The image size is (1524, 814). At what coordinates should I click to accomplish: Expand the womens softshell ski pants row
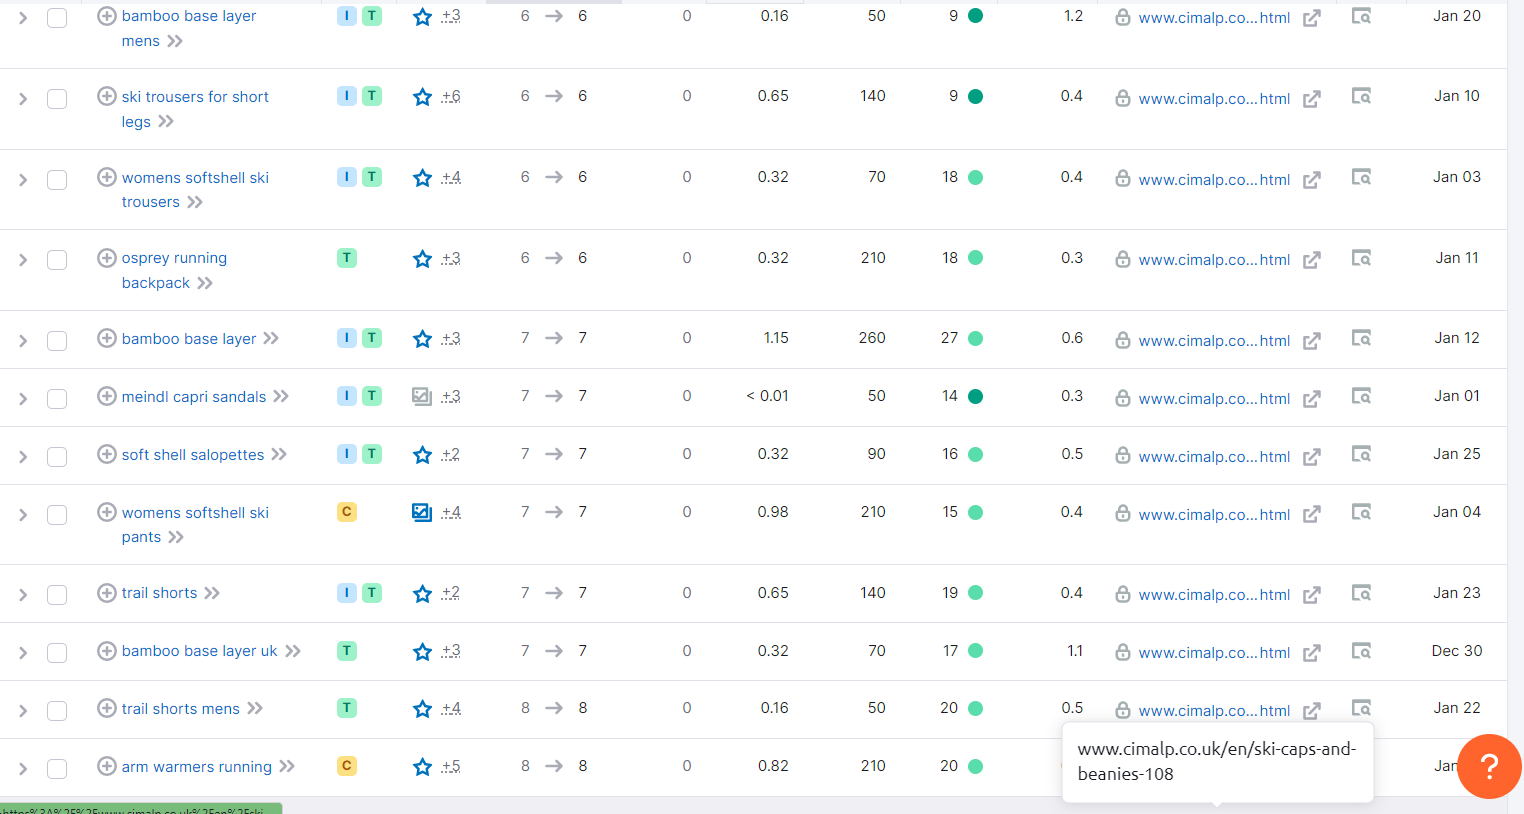point(23,515)
